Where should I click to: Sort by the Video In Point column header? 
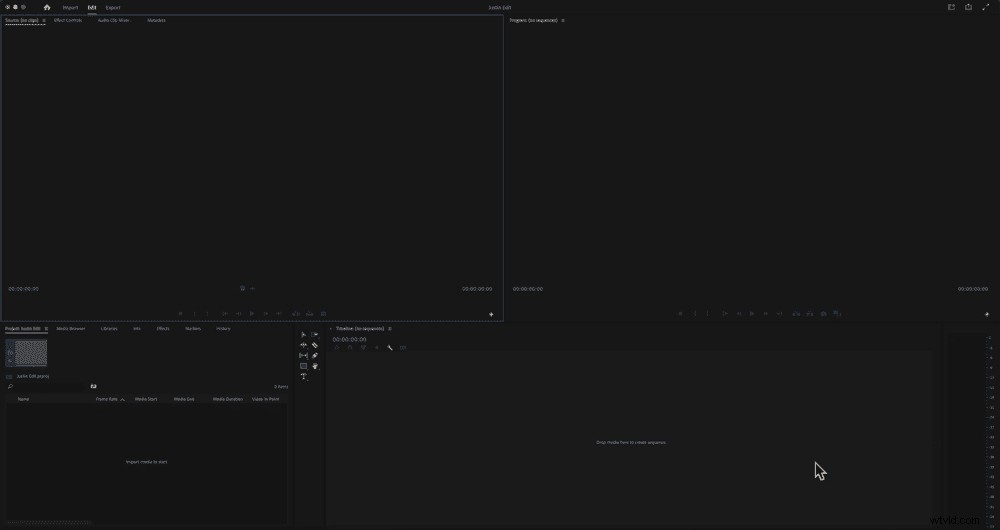click(x=265, y=399)
